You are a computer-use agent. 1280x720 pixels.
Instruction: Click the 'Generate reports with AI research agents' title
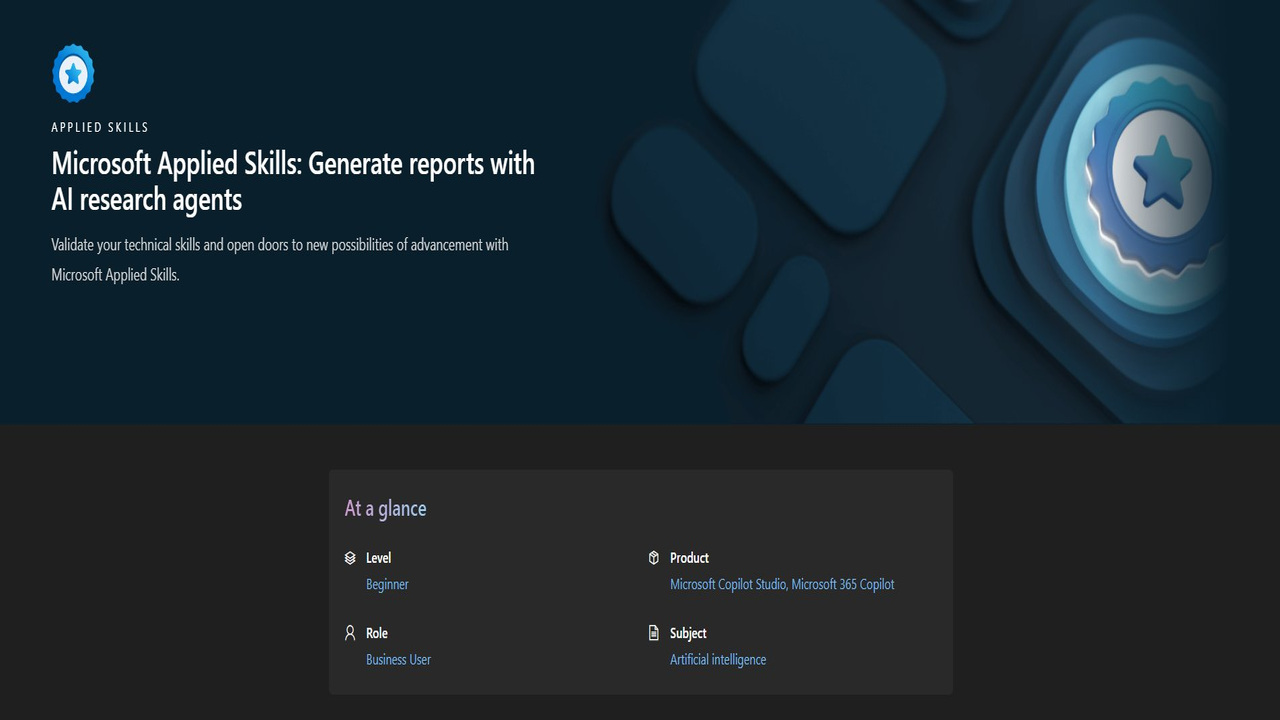[x=293, y=181]
